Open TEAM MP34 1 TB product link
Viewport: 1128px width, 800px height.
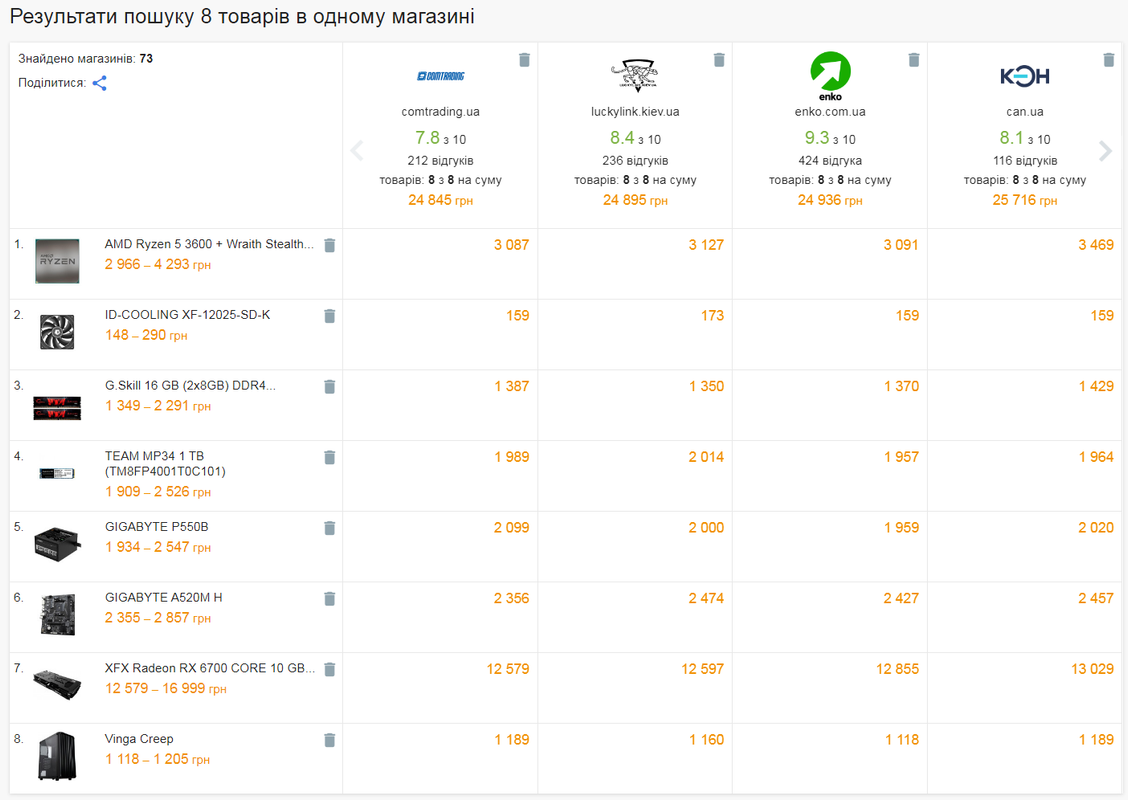[165, 464]
